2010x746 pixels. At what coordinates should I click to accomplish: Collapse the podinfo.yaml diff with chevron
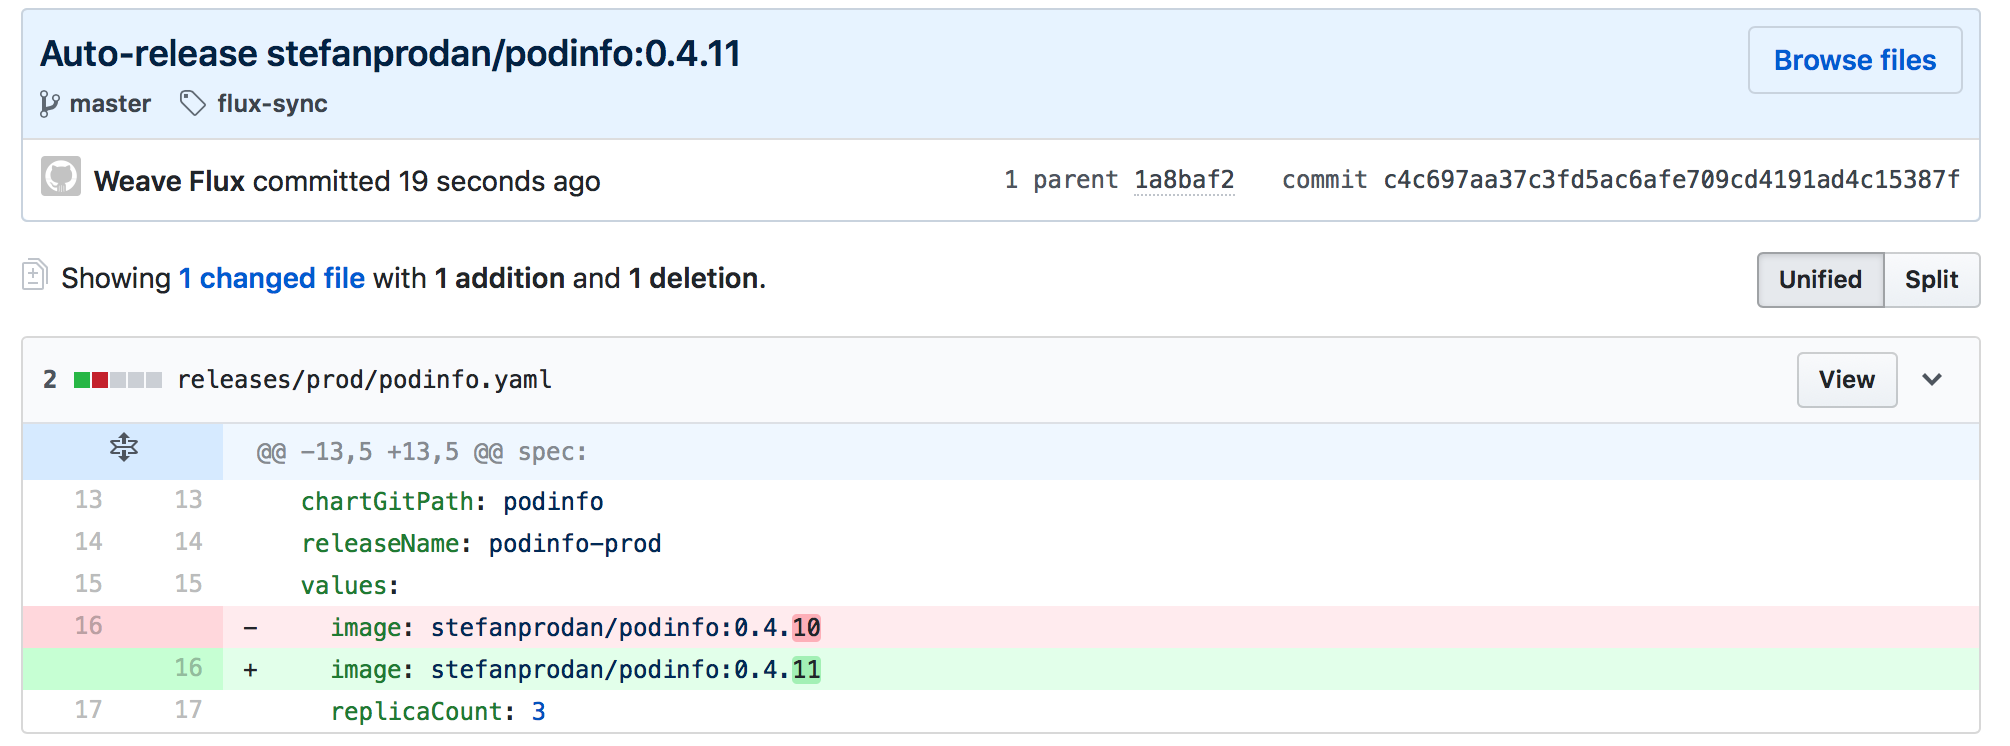[x=1932, y=380]
